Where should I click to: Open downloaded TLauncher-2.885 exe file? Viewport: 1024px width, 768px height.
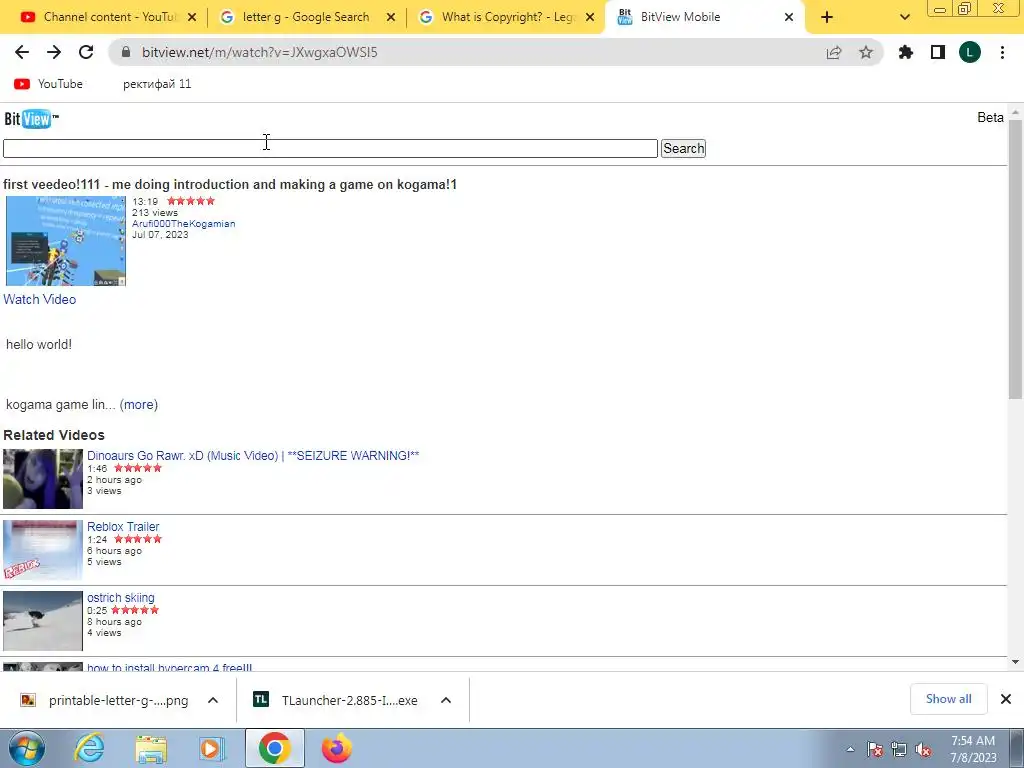click(x=336, y=700)
